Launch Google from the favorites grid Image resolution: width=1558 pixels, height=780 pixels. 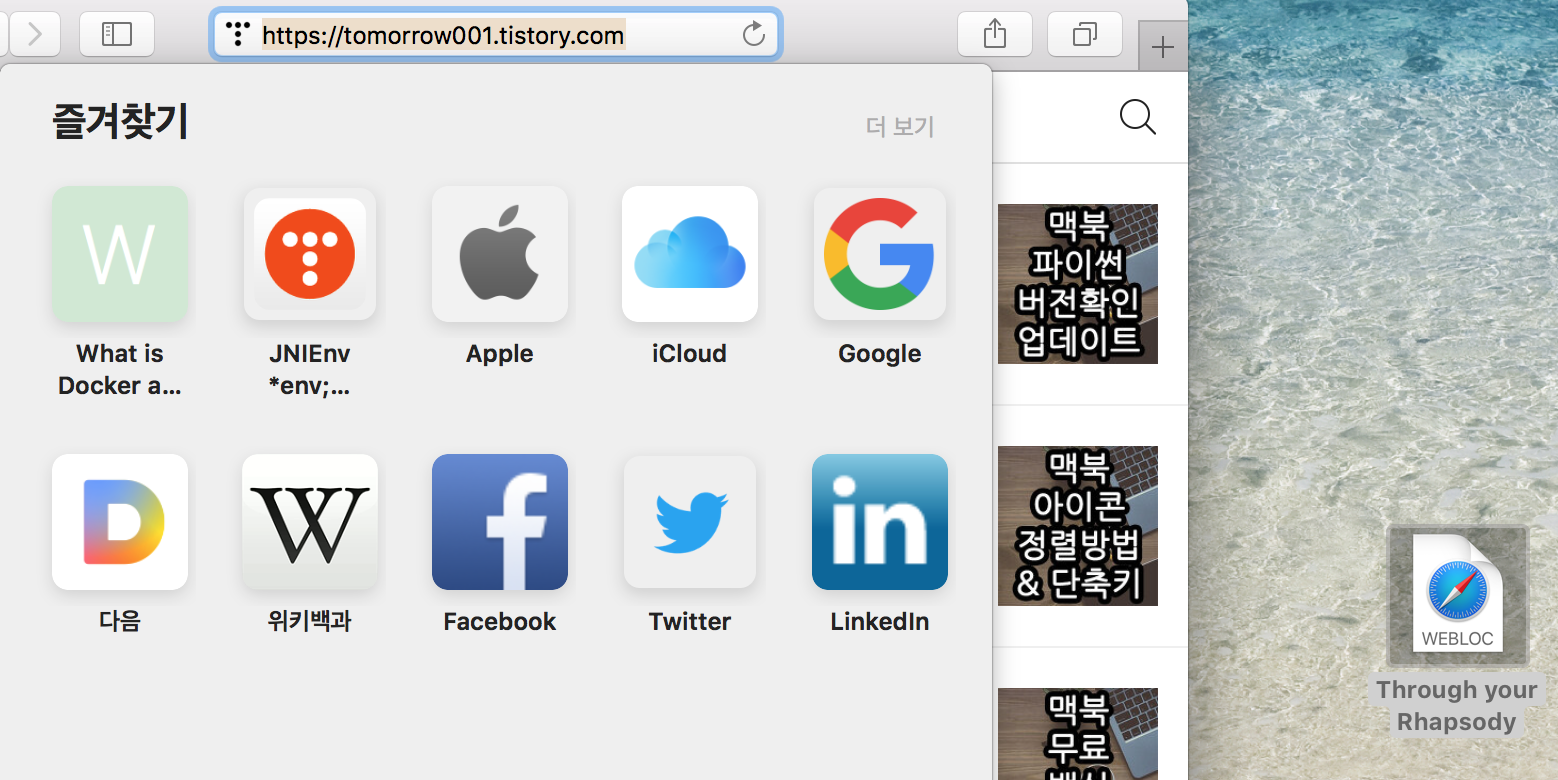click(x=880, y=254)
